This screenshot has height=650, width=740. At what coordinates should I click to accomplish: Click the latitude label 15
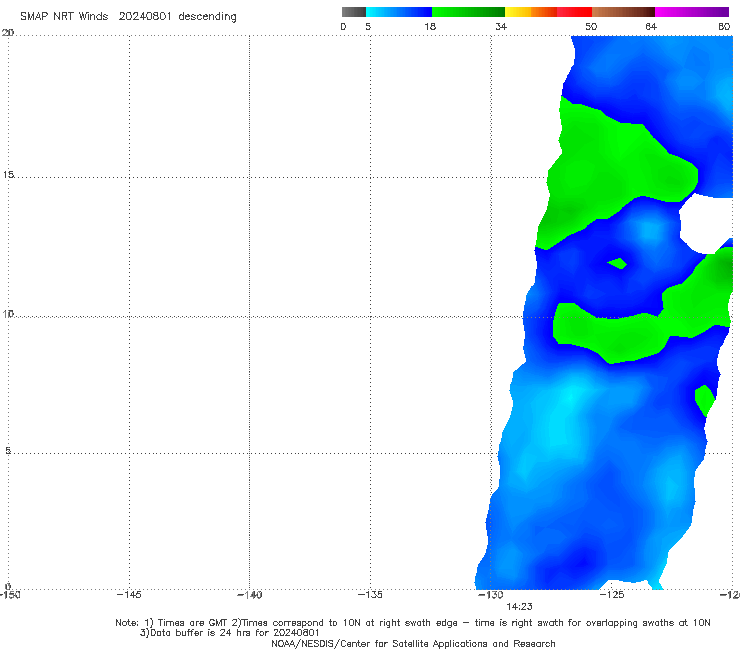[x=8, y=175]
